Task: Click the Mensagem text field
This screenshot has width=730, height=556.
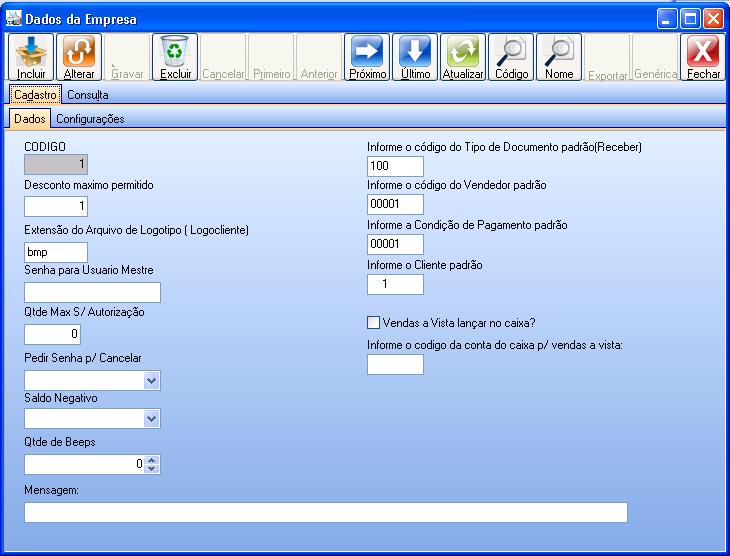Action: coord(325,513)
